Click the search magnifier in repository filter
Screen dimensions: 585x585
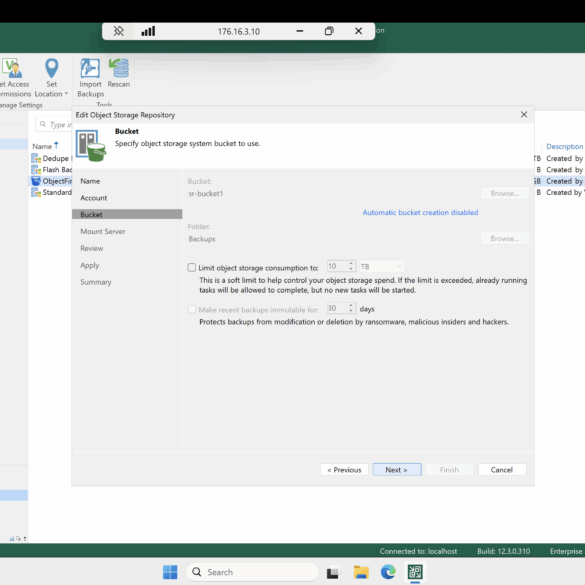(x=43, y=124)
